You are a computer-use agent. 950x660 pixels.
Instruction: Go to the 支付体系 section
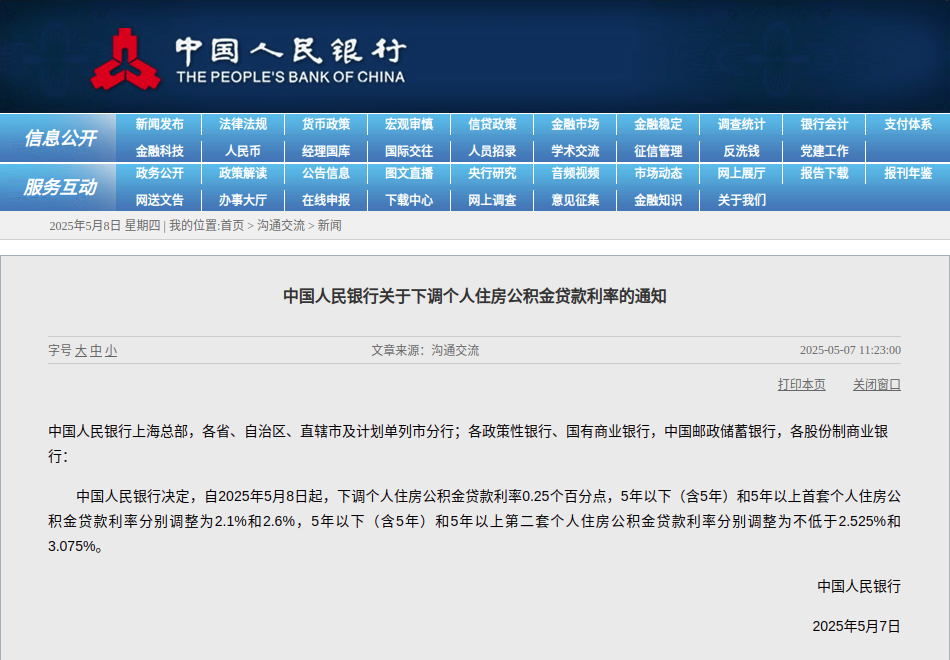907,124
